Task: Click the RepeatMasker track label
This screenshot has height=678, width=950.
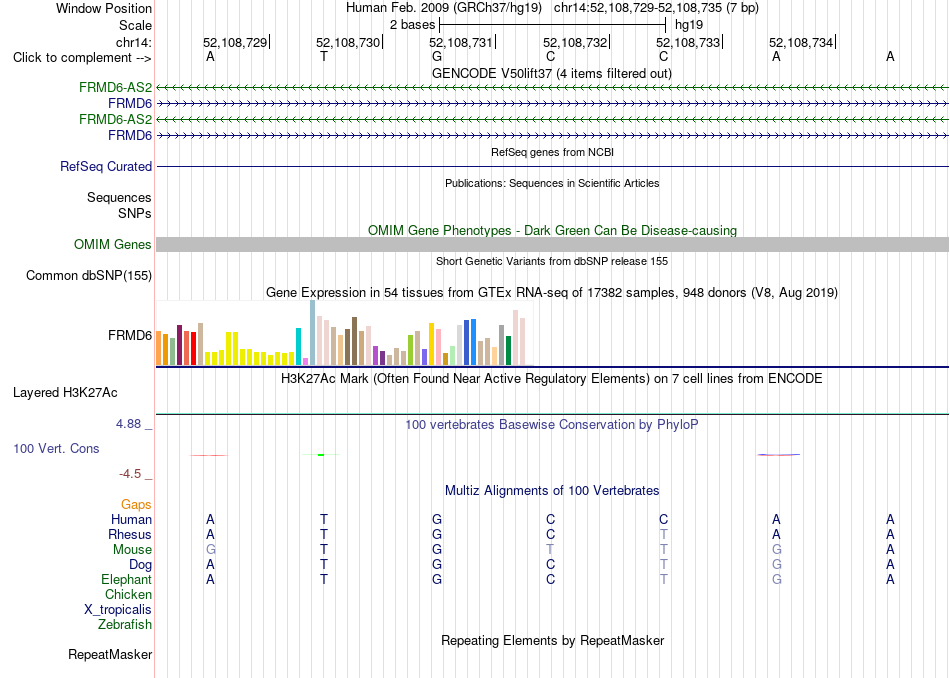Action: tap(110, 654)
